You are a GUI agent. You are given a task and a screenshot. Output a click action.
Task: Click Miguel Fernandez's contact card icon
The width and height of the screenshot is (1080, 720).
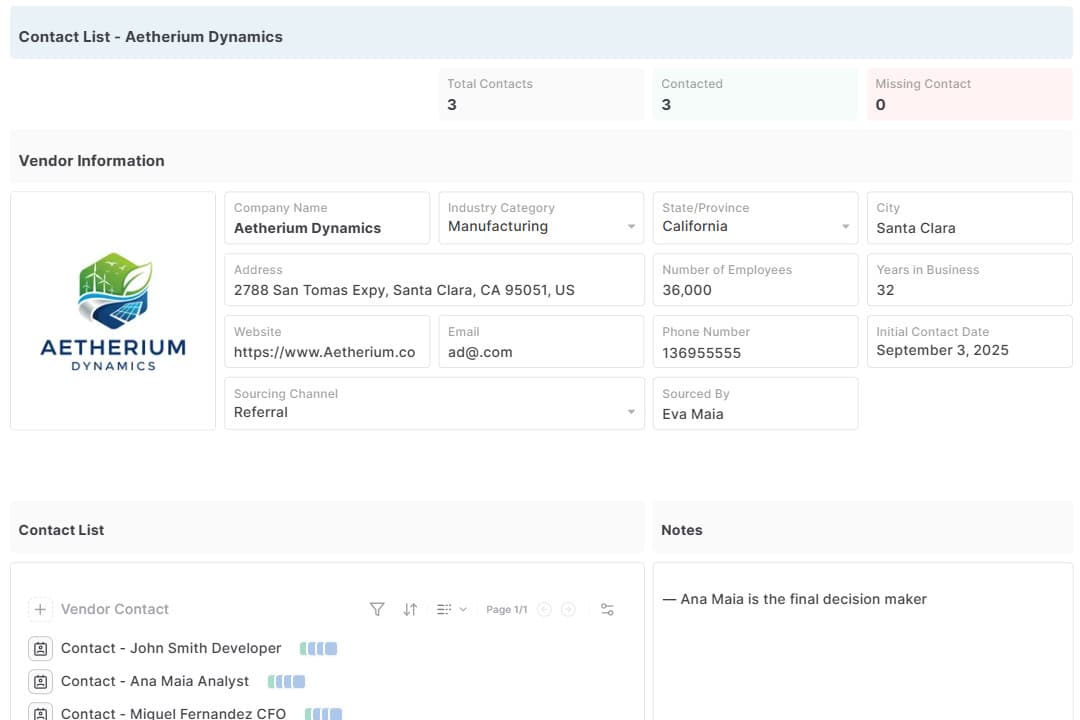[x=40, y=712]
